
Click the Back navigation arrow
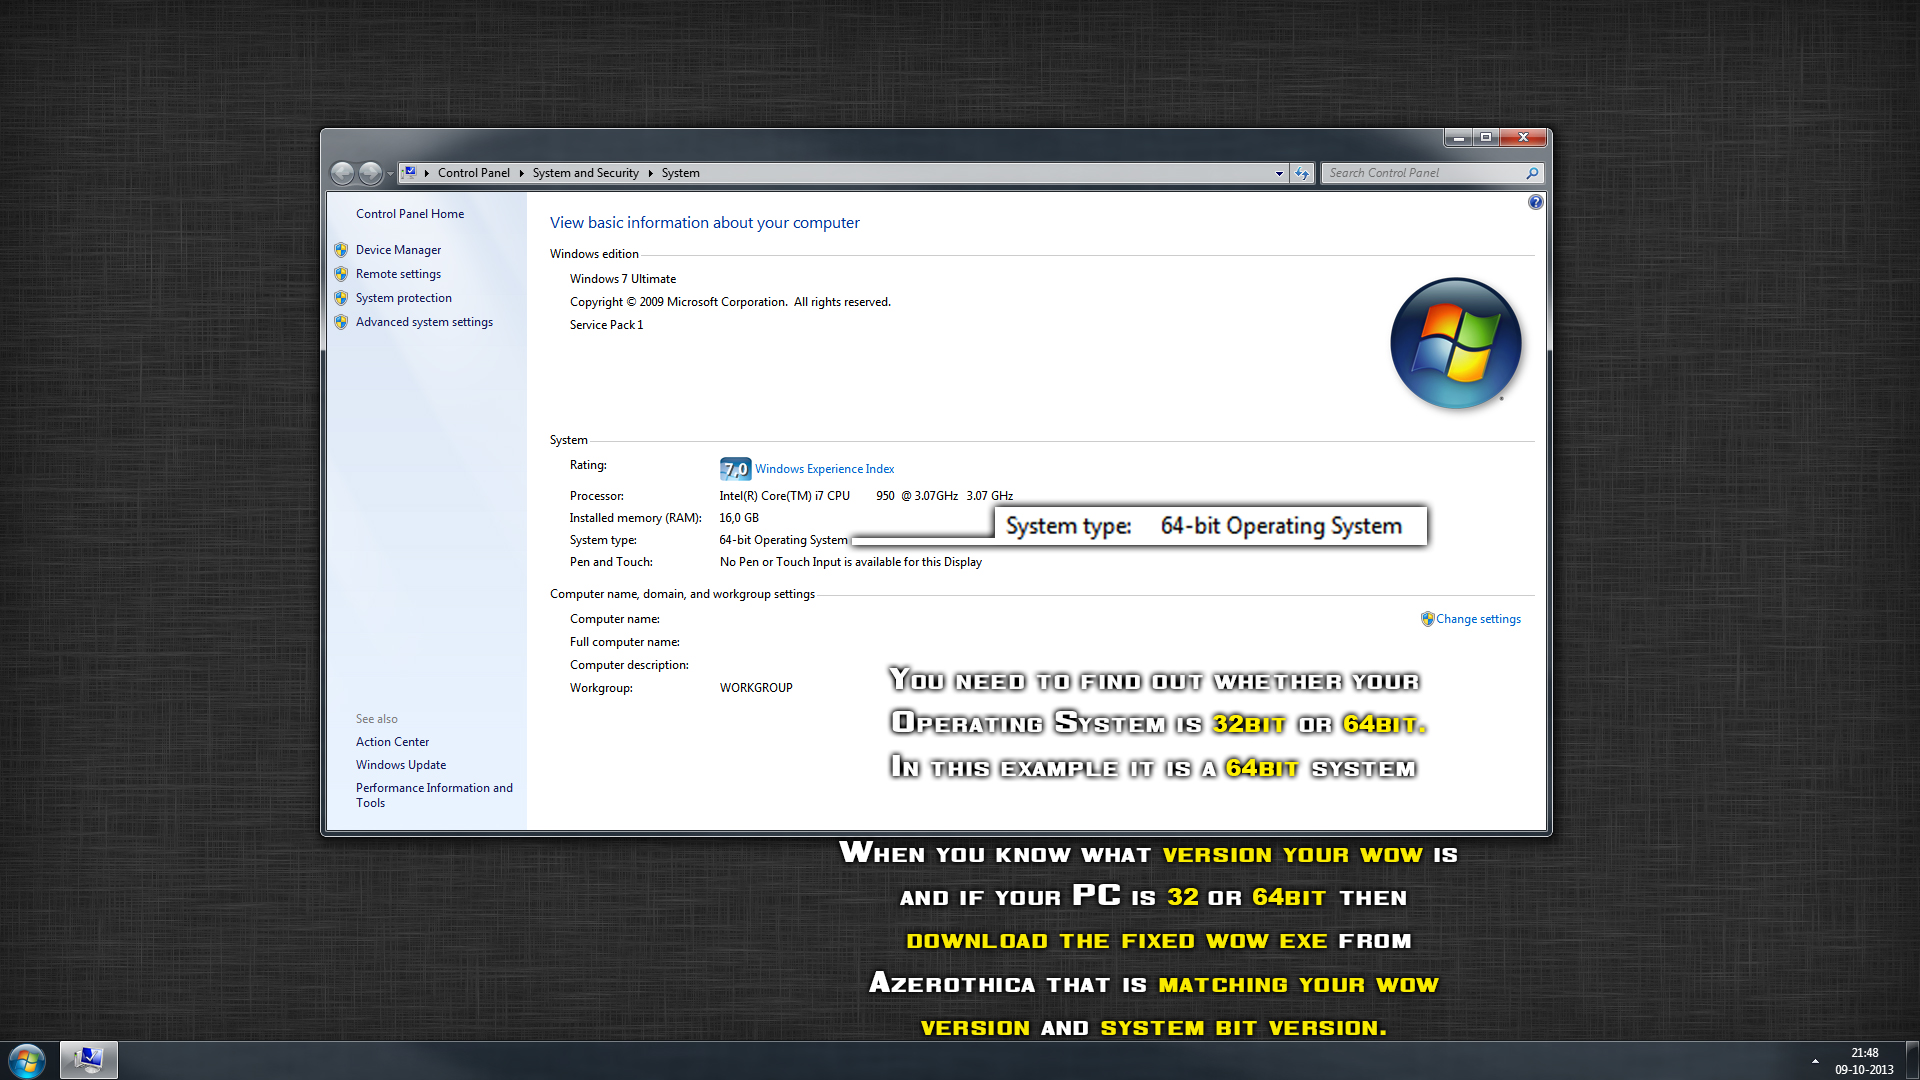(342, 173)
